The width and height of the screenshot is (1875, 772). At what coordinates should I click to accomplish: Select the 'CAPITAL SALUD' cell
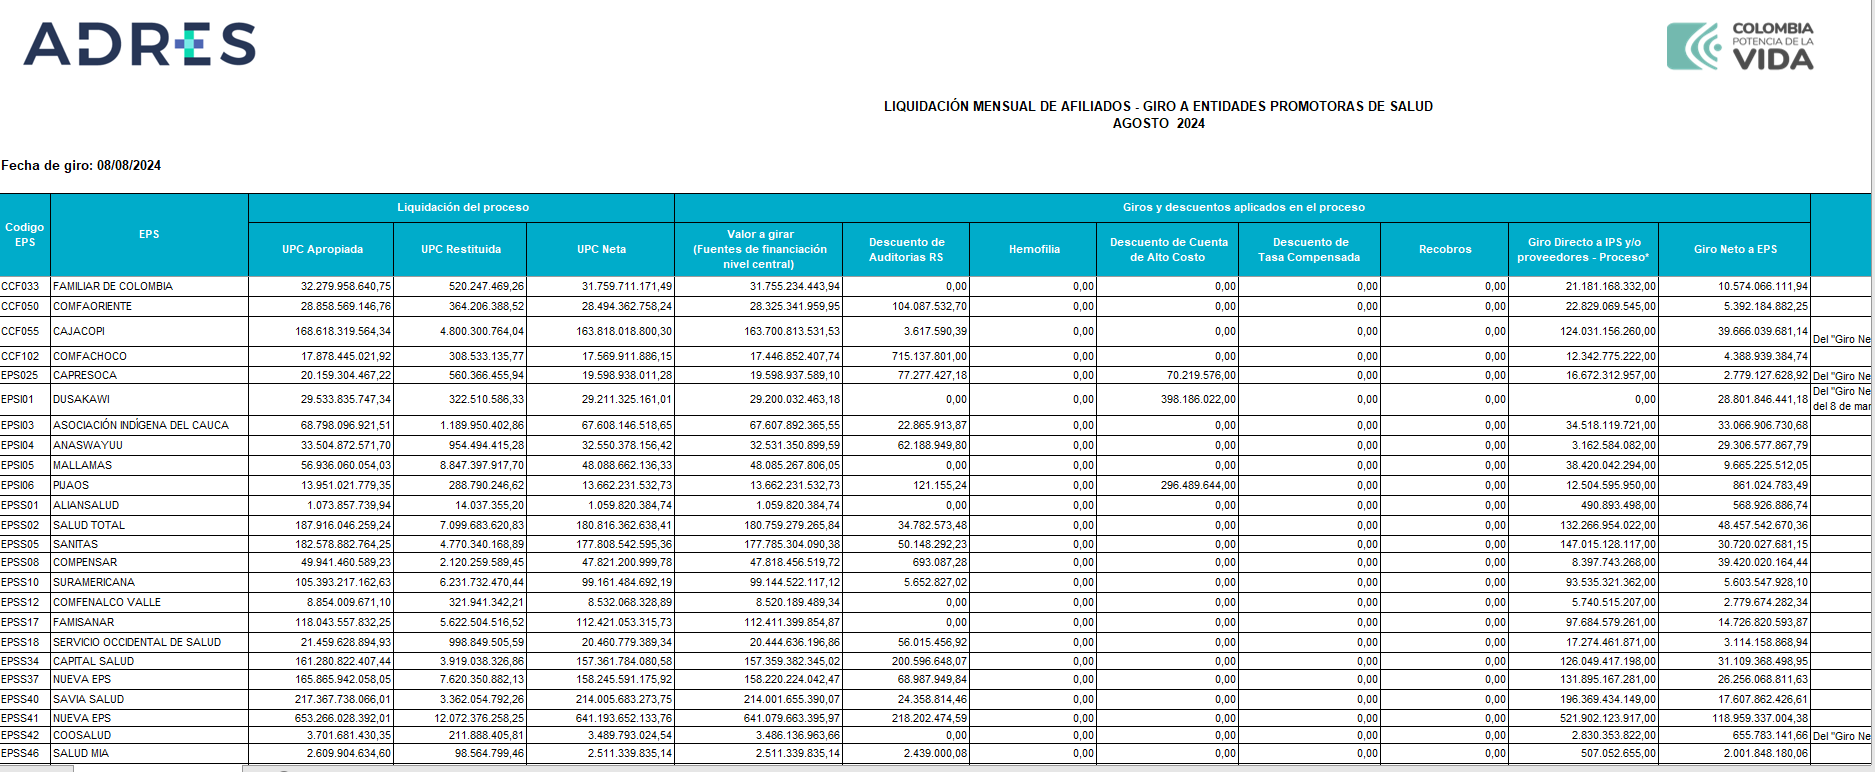click(x=149, y=661)
